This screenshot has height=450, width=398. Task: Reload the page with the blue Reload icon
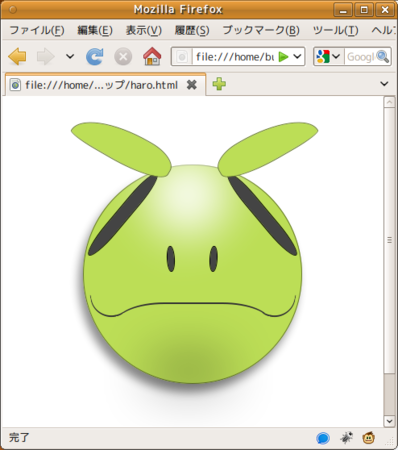pyautogui.click(x=95, y=56)
